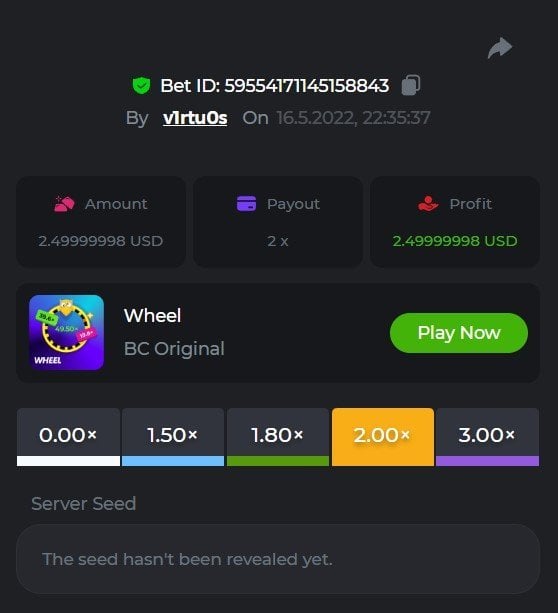Start the game with Play Now
The height and width of the screenshot is (613, 558).
tap(459, 333)
